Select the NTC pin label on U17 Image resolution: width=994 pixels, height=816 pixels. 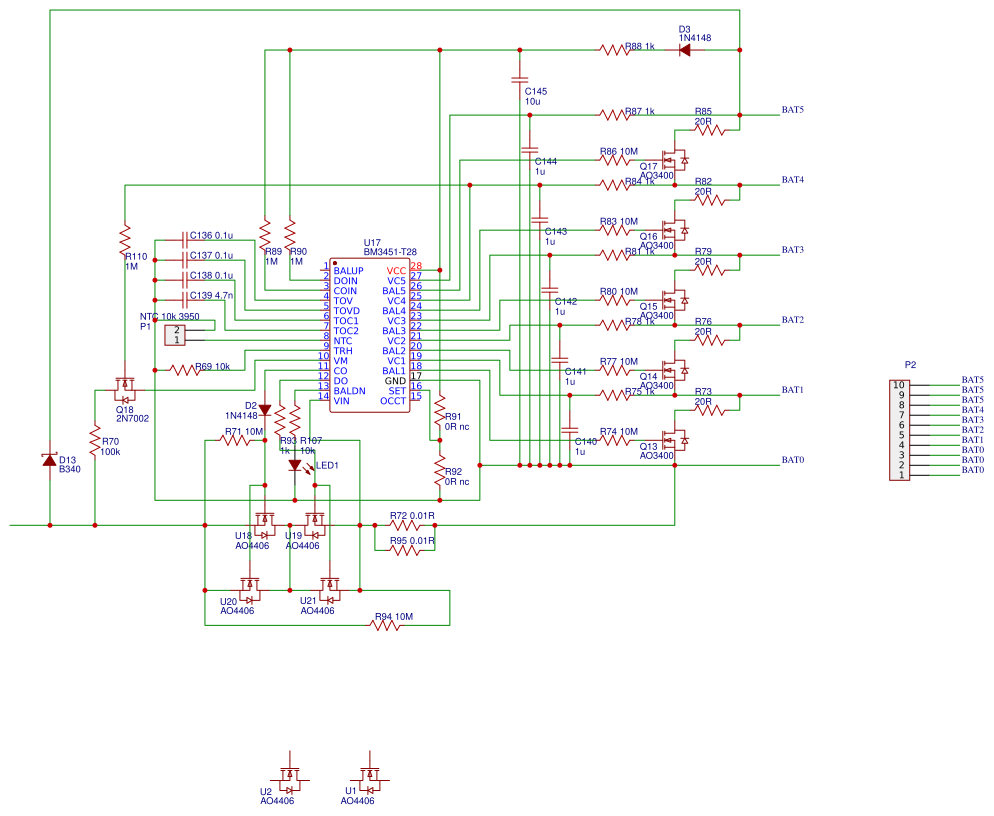tap(343, 340)
